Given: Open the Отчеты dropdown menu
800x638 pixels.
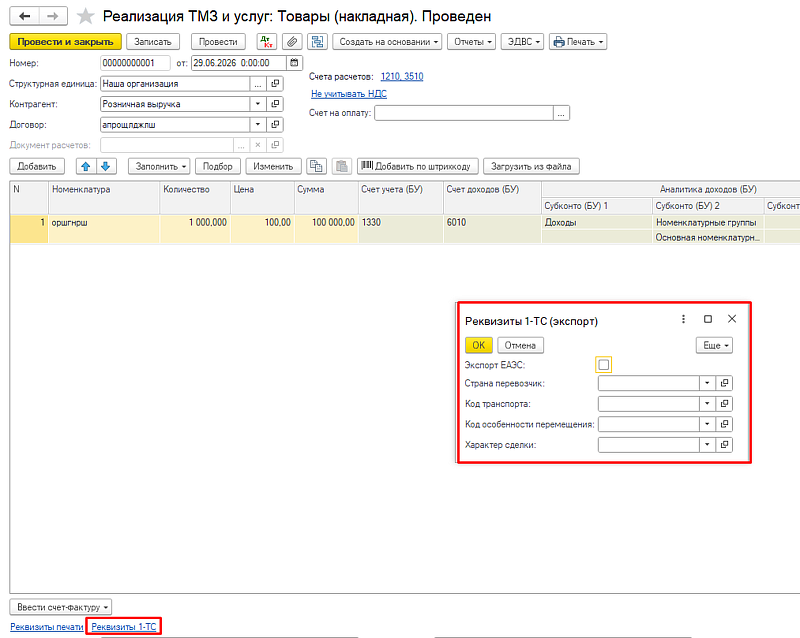Looking at the screenshot, I should (x=471, y=42).
